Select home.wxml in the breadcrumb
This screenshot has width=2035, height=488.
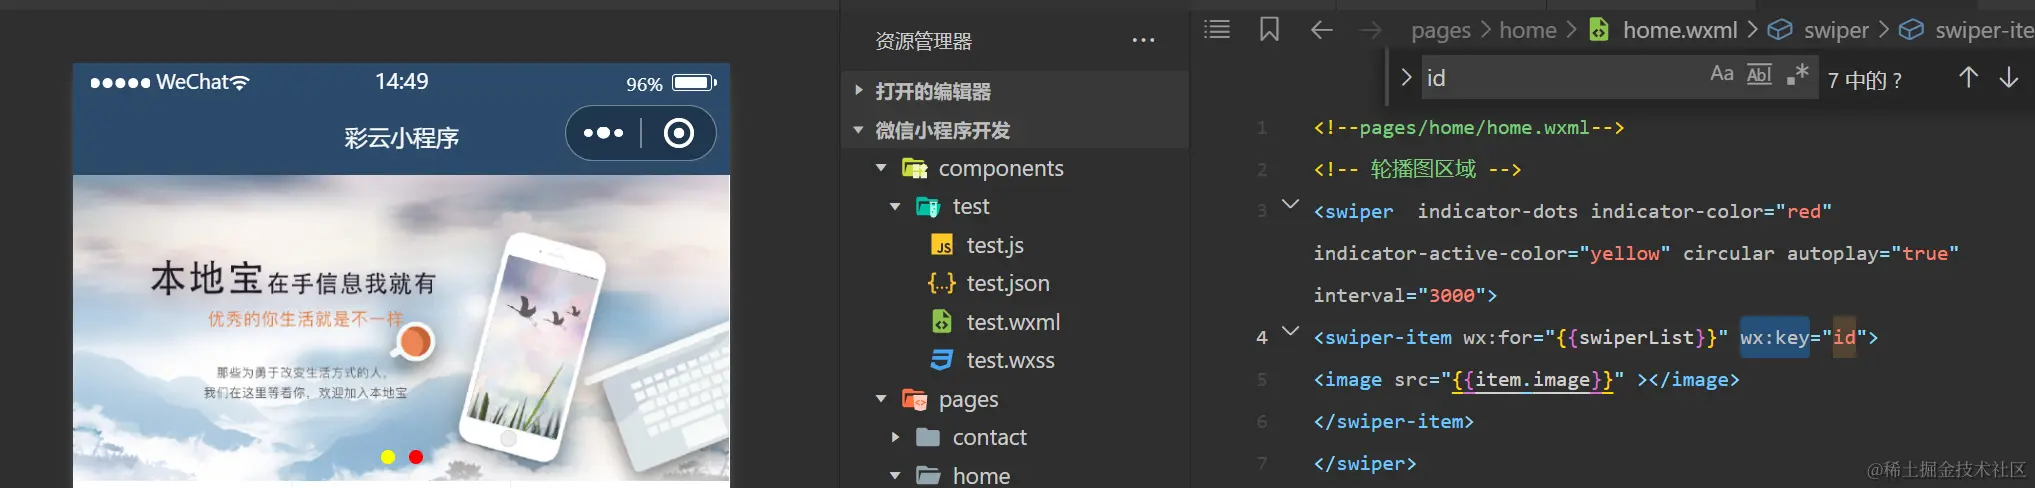[x=1679, y=30]
